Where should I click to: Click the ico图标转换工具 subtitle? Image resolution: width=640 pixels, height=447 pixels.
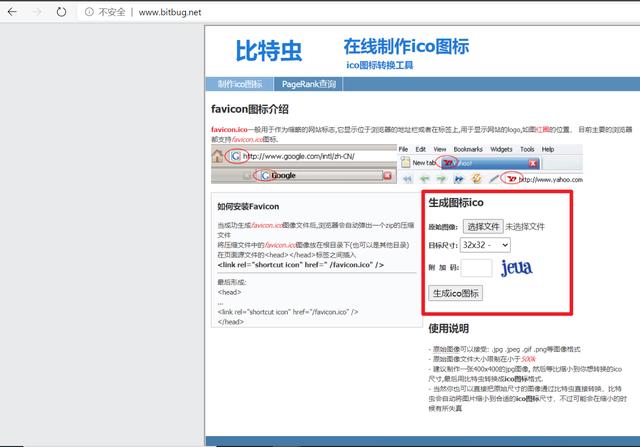coord(380,65)
